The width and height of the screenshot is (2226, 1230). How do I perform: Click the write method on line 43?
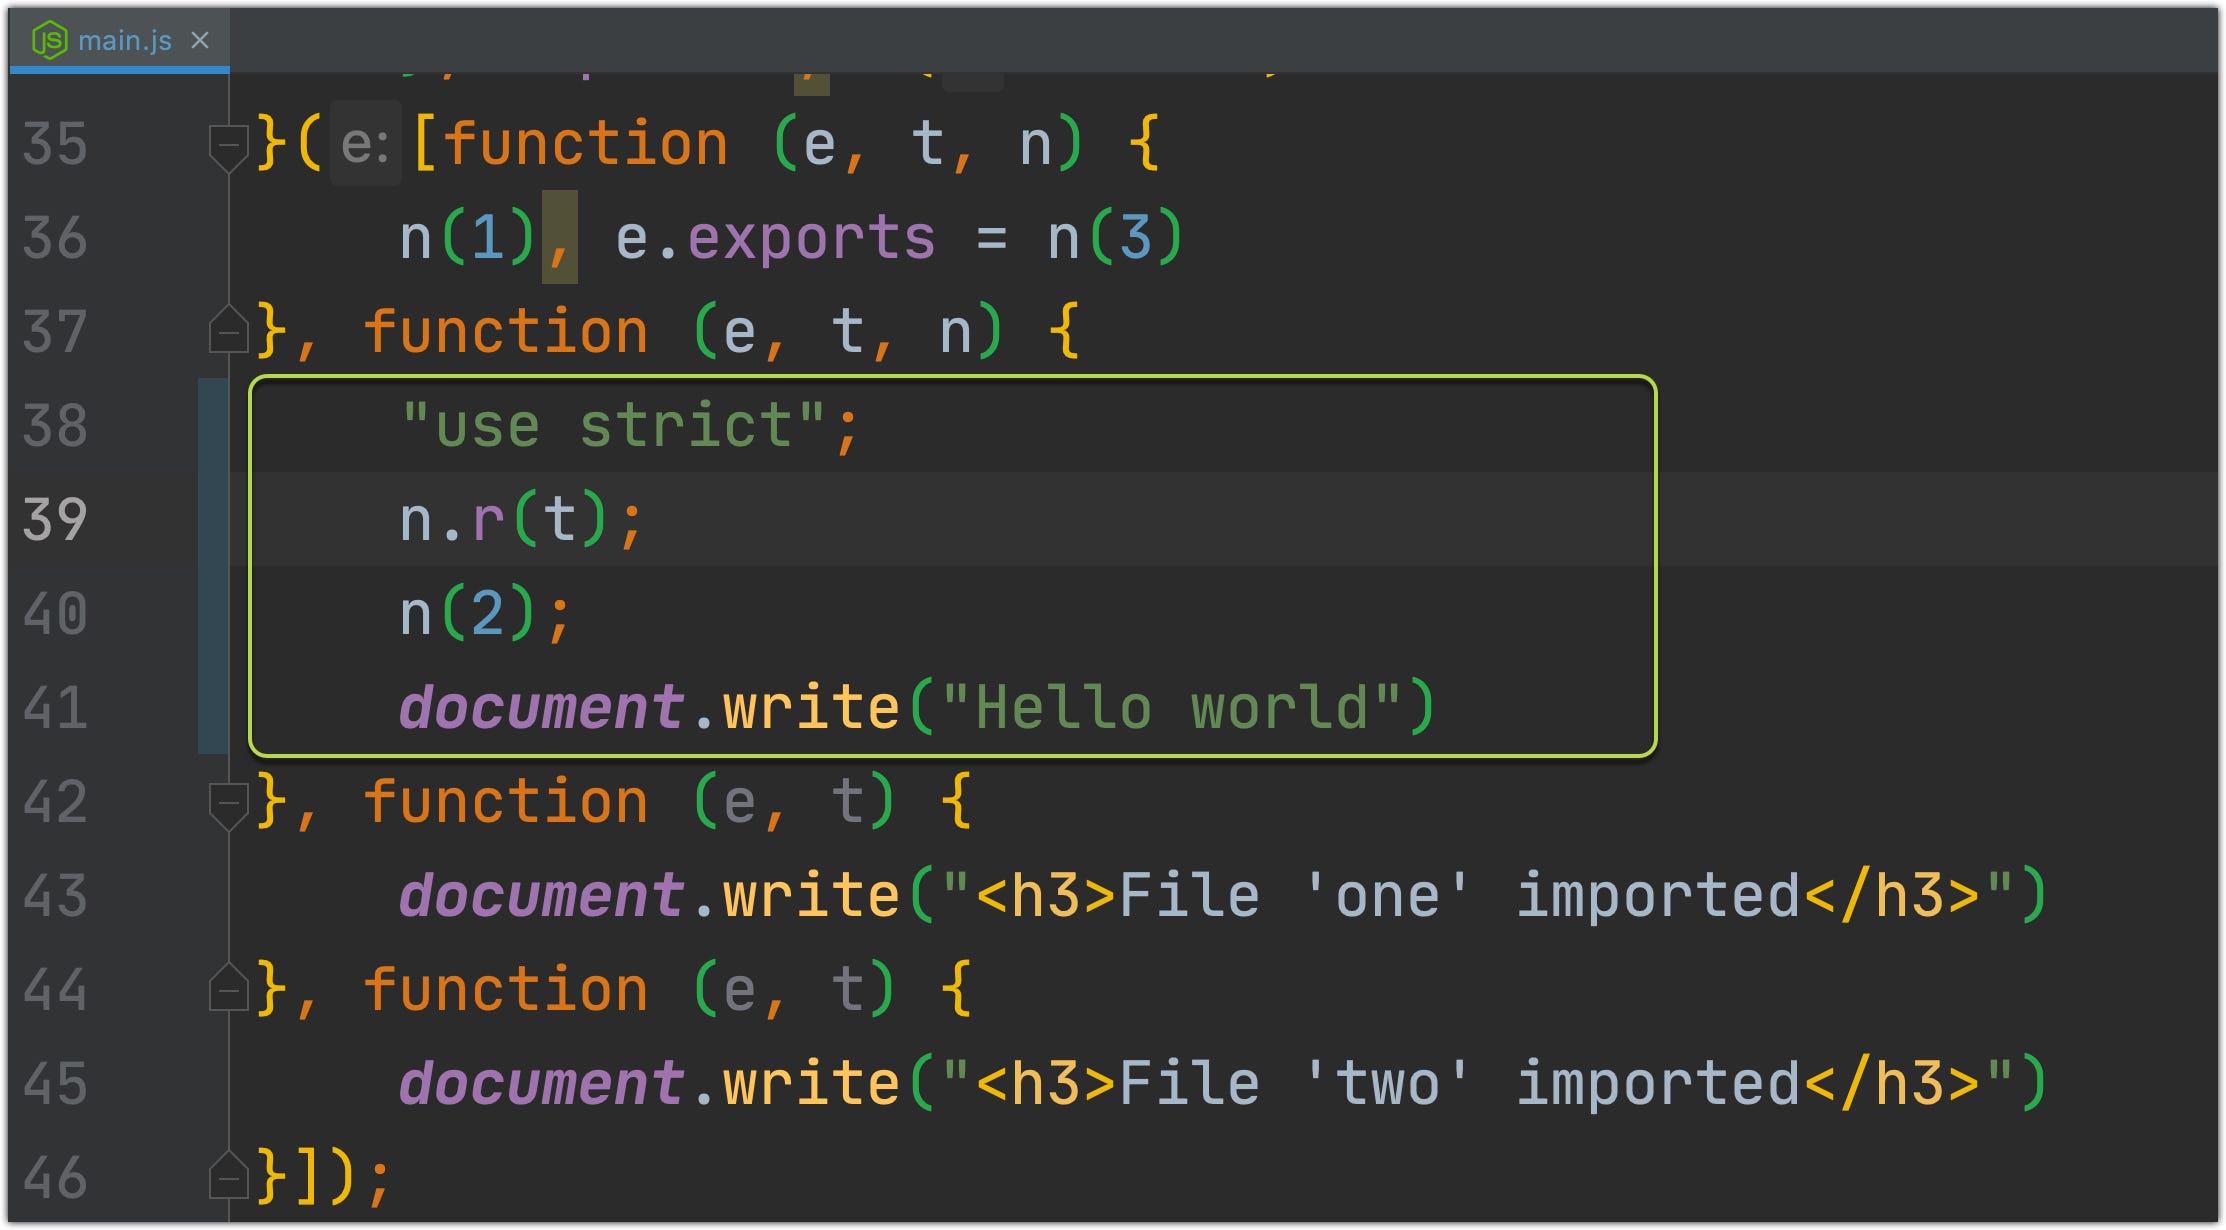(x=811, y=896)
